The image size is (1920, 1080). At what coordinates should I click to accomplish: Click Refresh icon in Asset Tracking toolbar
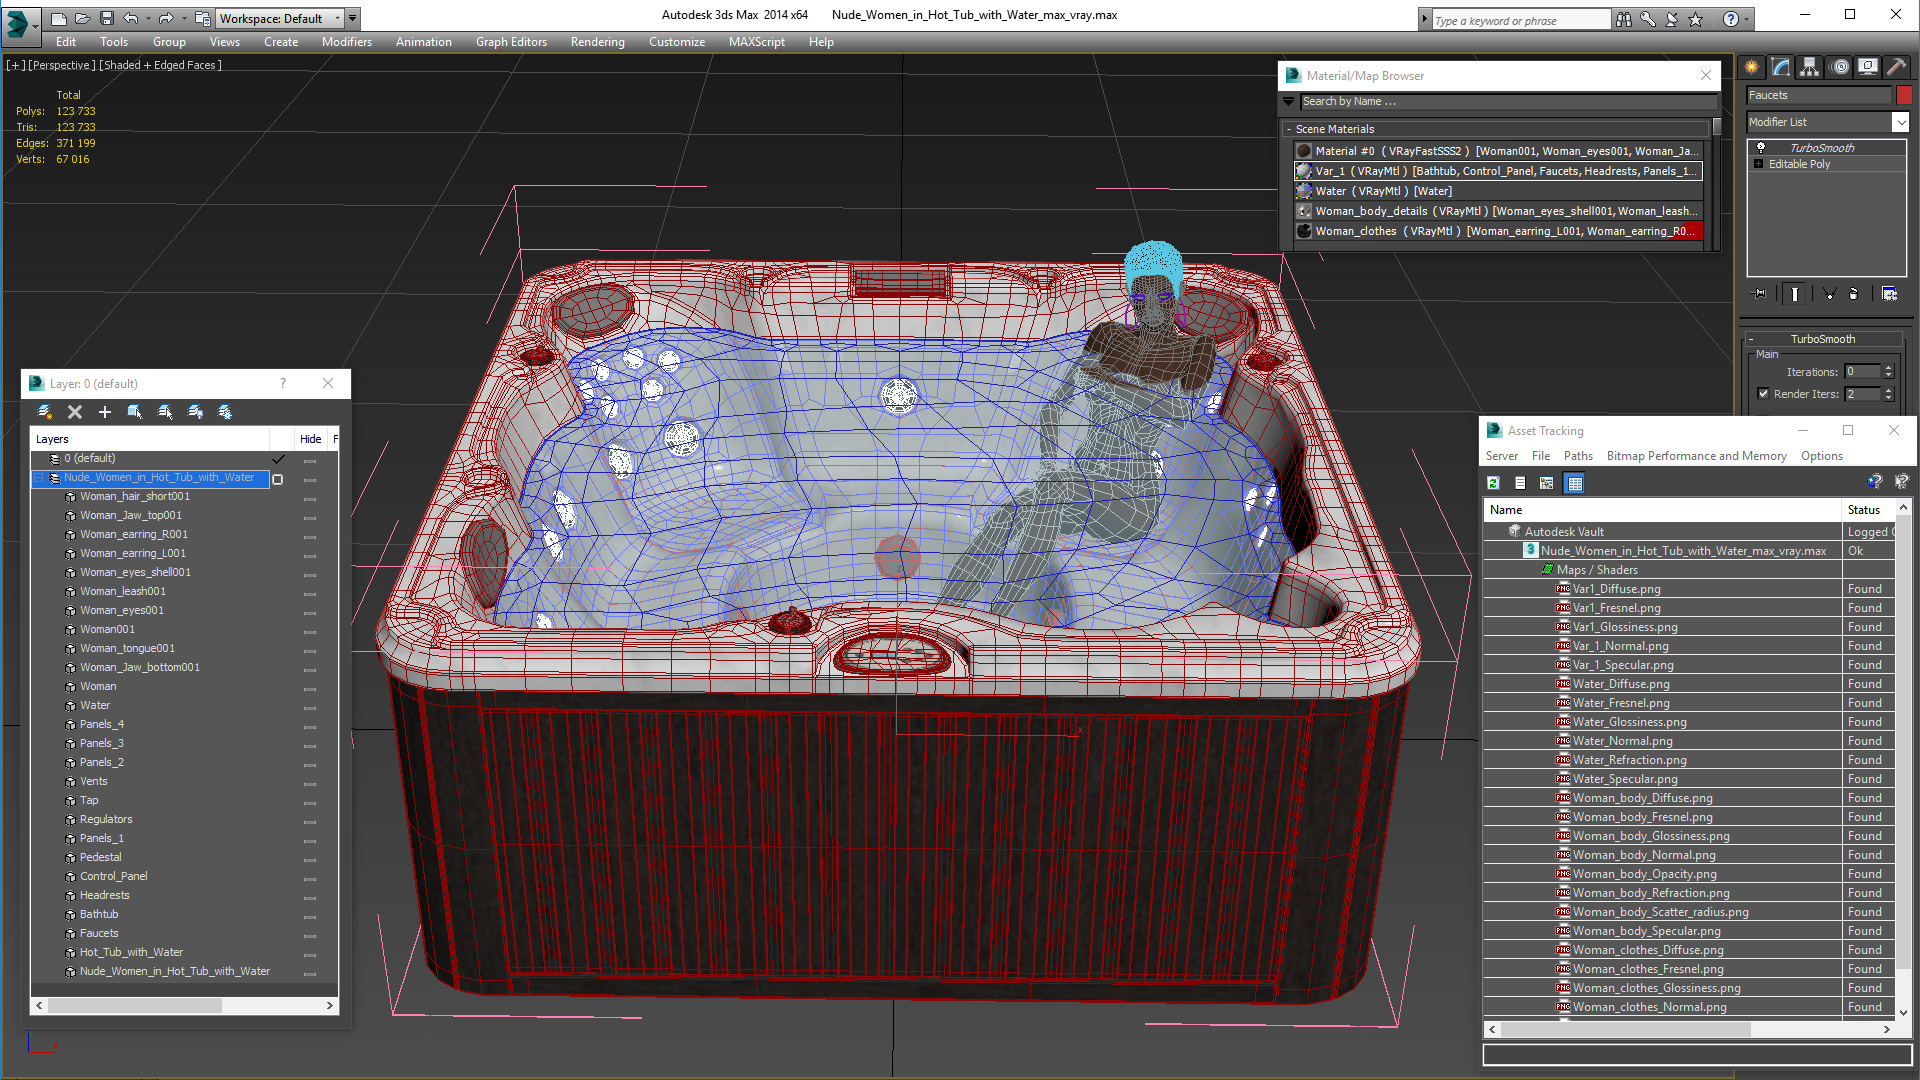[x=1493, y=484]
